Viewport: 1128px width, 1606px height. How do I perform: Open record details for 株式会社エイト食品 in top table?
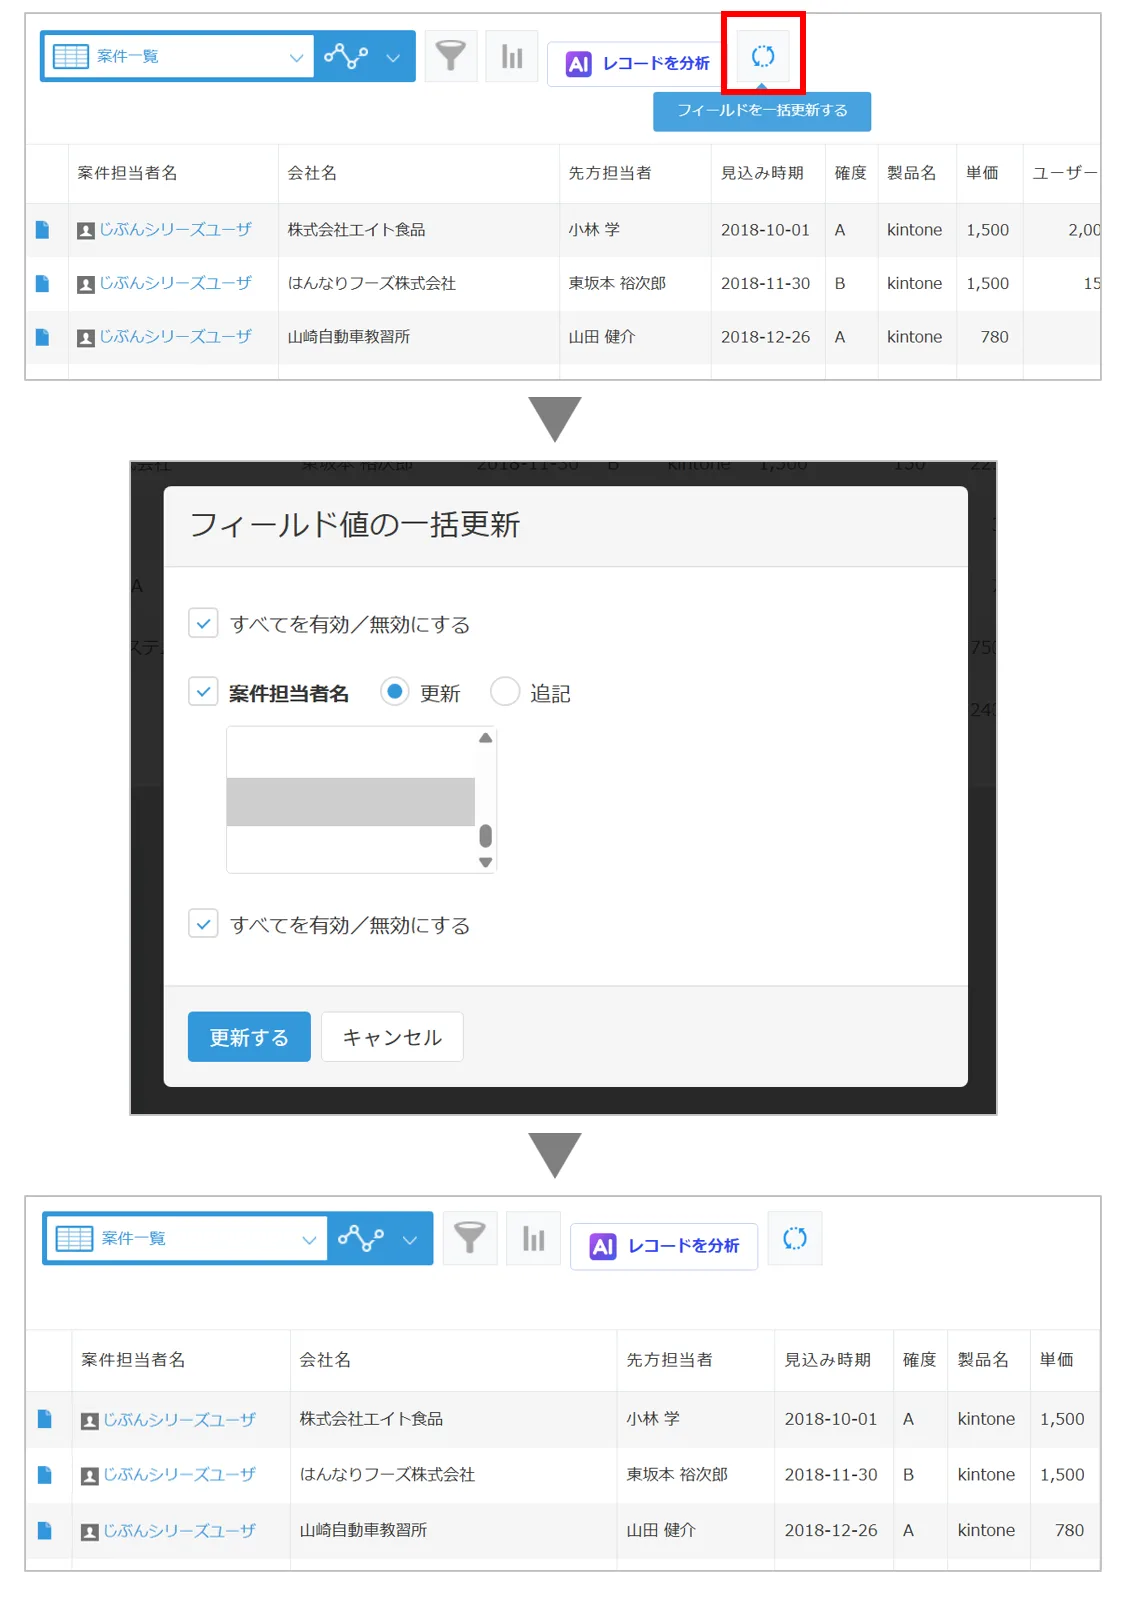pyautogui.click(x=42, y=230)
